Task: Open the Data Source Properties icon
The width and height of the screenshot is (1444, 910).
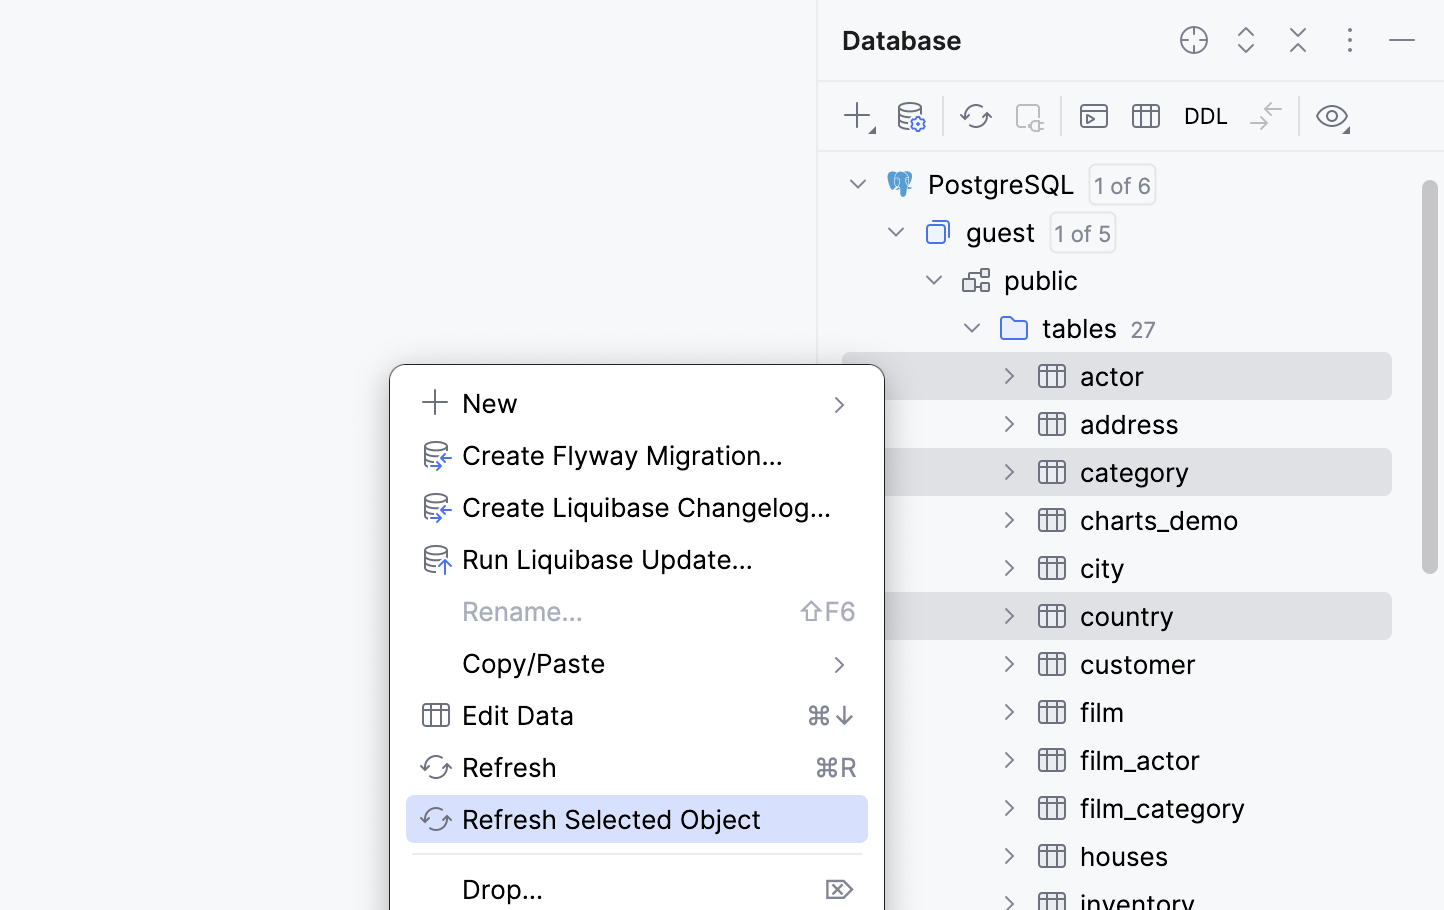Action: tap(911, 116)
